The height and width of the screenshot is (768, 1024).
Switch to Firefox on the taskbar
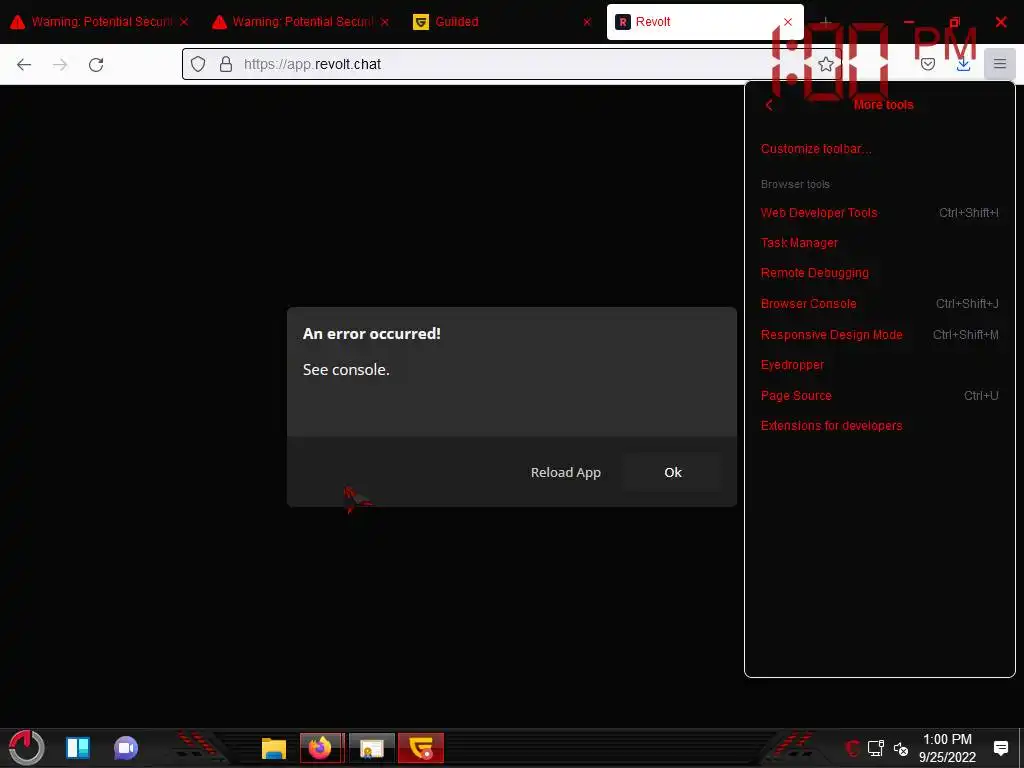pyautogui.click(x=321, y=748)
